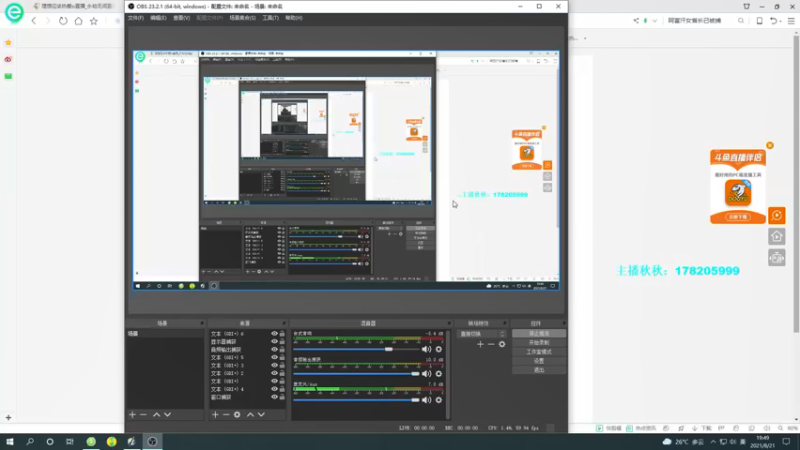The width and height of the screenshot is (800, 450).
Task: Click float icon on Scenes panel header
Action: (202, 323)
